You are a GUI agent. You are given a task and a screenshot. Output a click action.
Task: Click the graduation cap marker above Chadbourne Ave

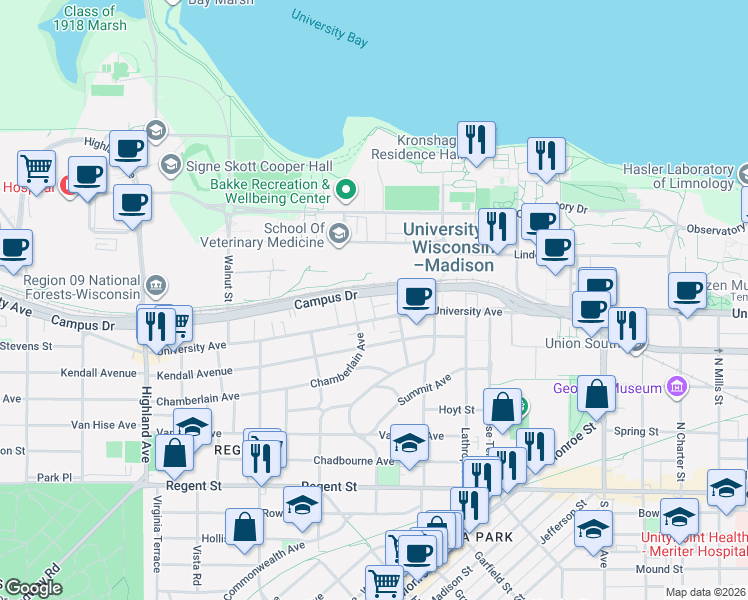409,446
